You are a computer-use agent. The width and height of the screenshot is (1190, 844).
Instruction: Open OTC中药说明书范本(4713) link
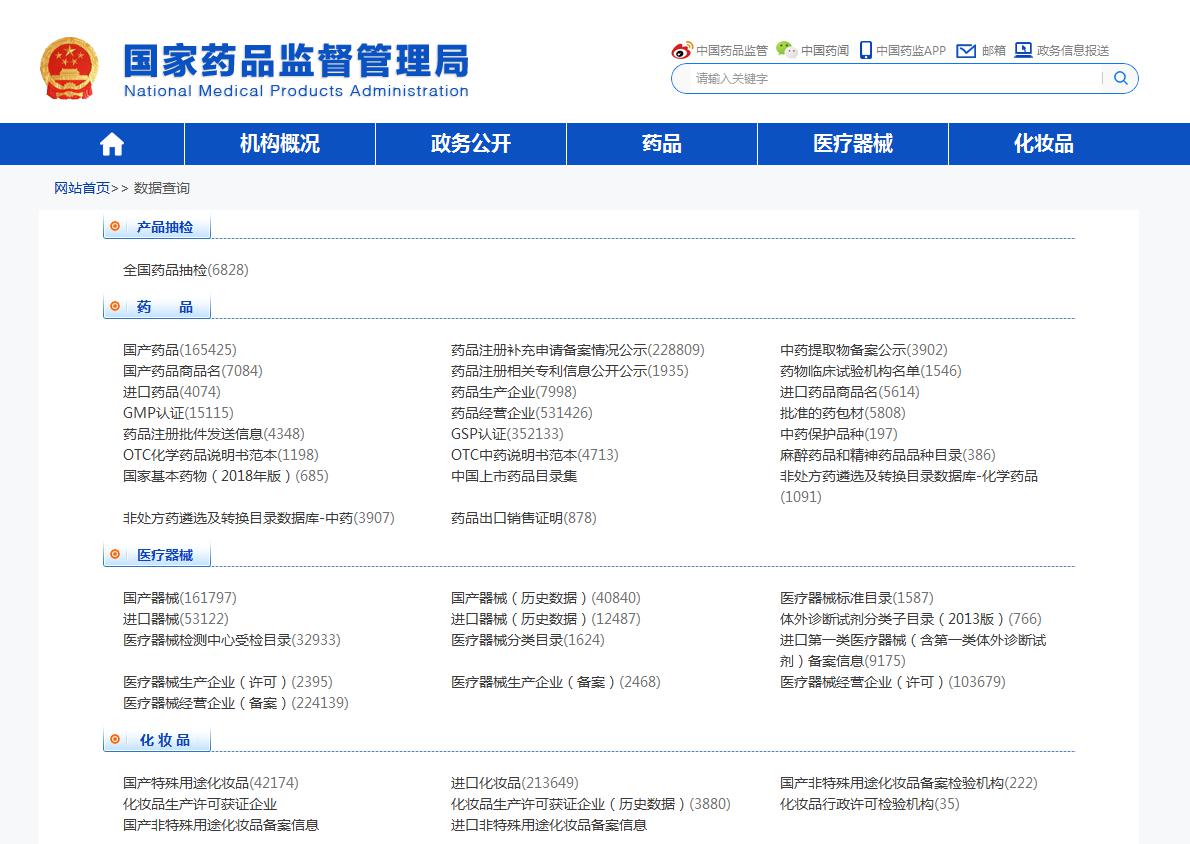click(535, 455)
